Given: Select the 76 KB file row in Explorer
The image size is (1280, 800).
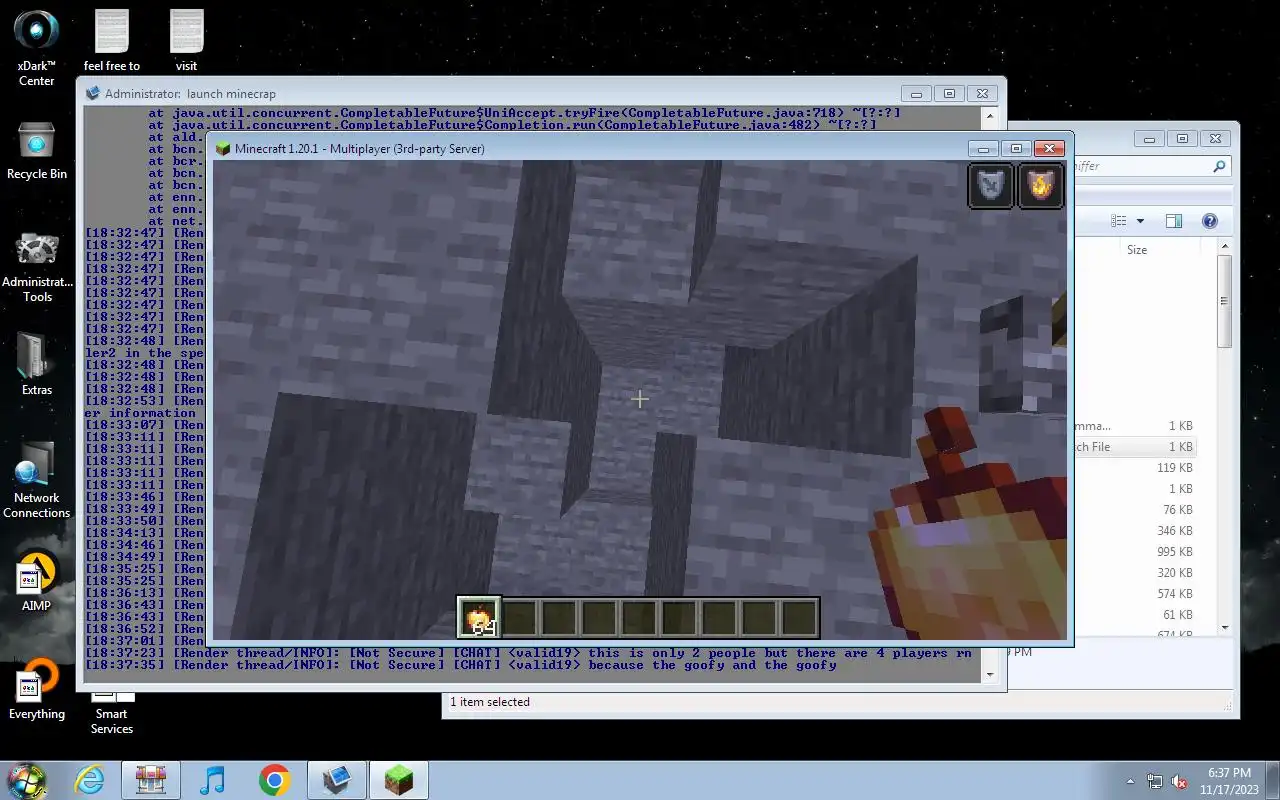Looking at the screenshot, I should pyautogui.click(x=1135, y=510).
